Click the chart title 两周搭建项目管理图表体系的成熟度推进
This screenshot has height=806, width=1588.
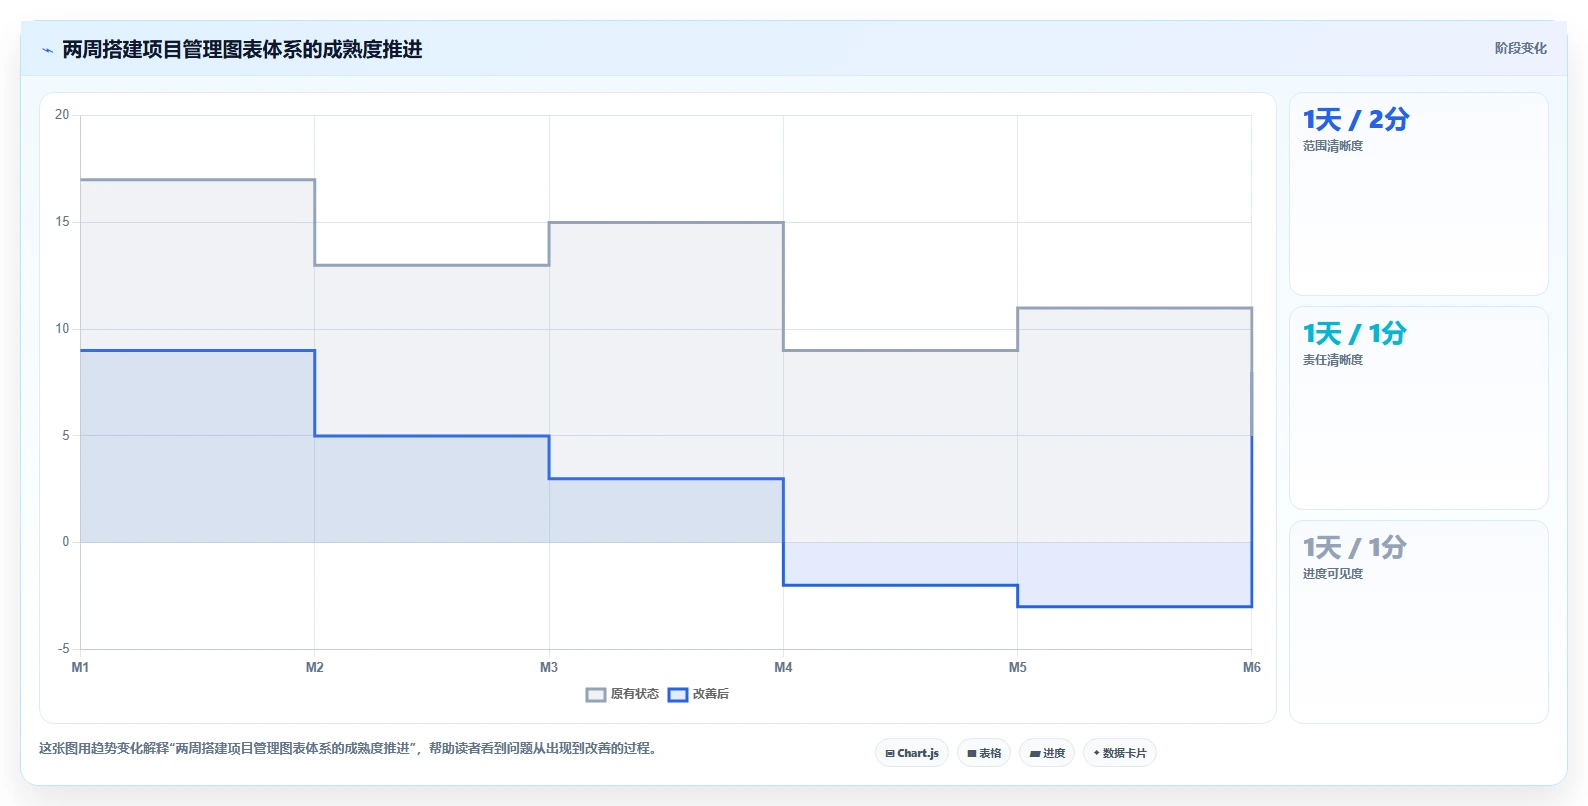242,50
